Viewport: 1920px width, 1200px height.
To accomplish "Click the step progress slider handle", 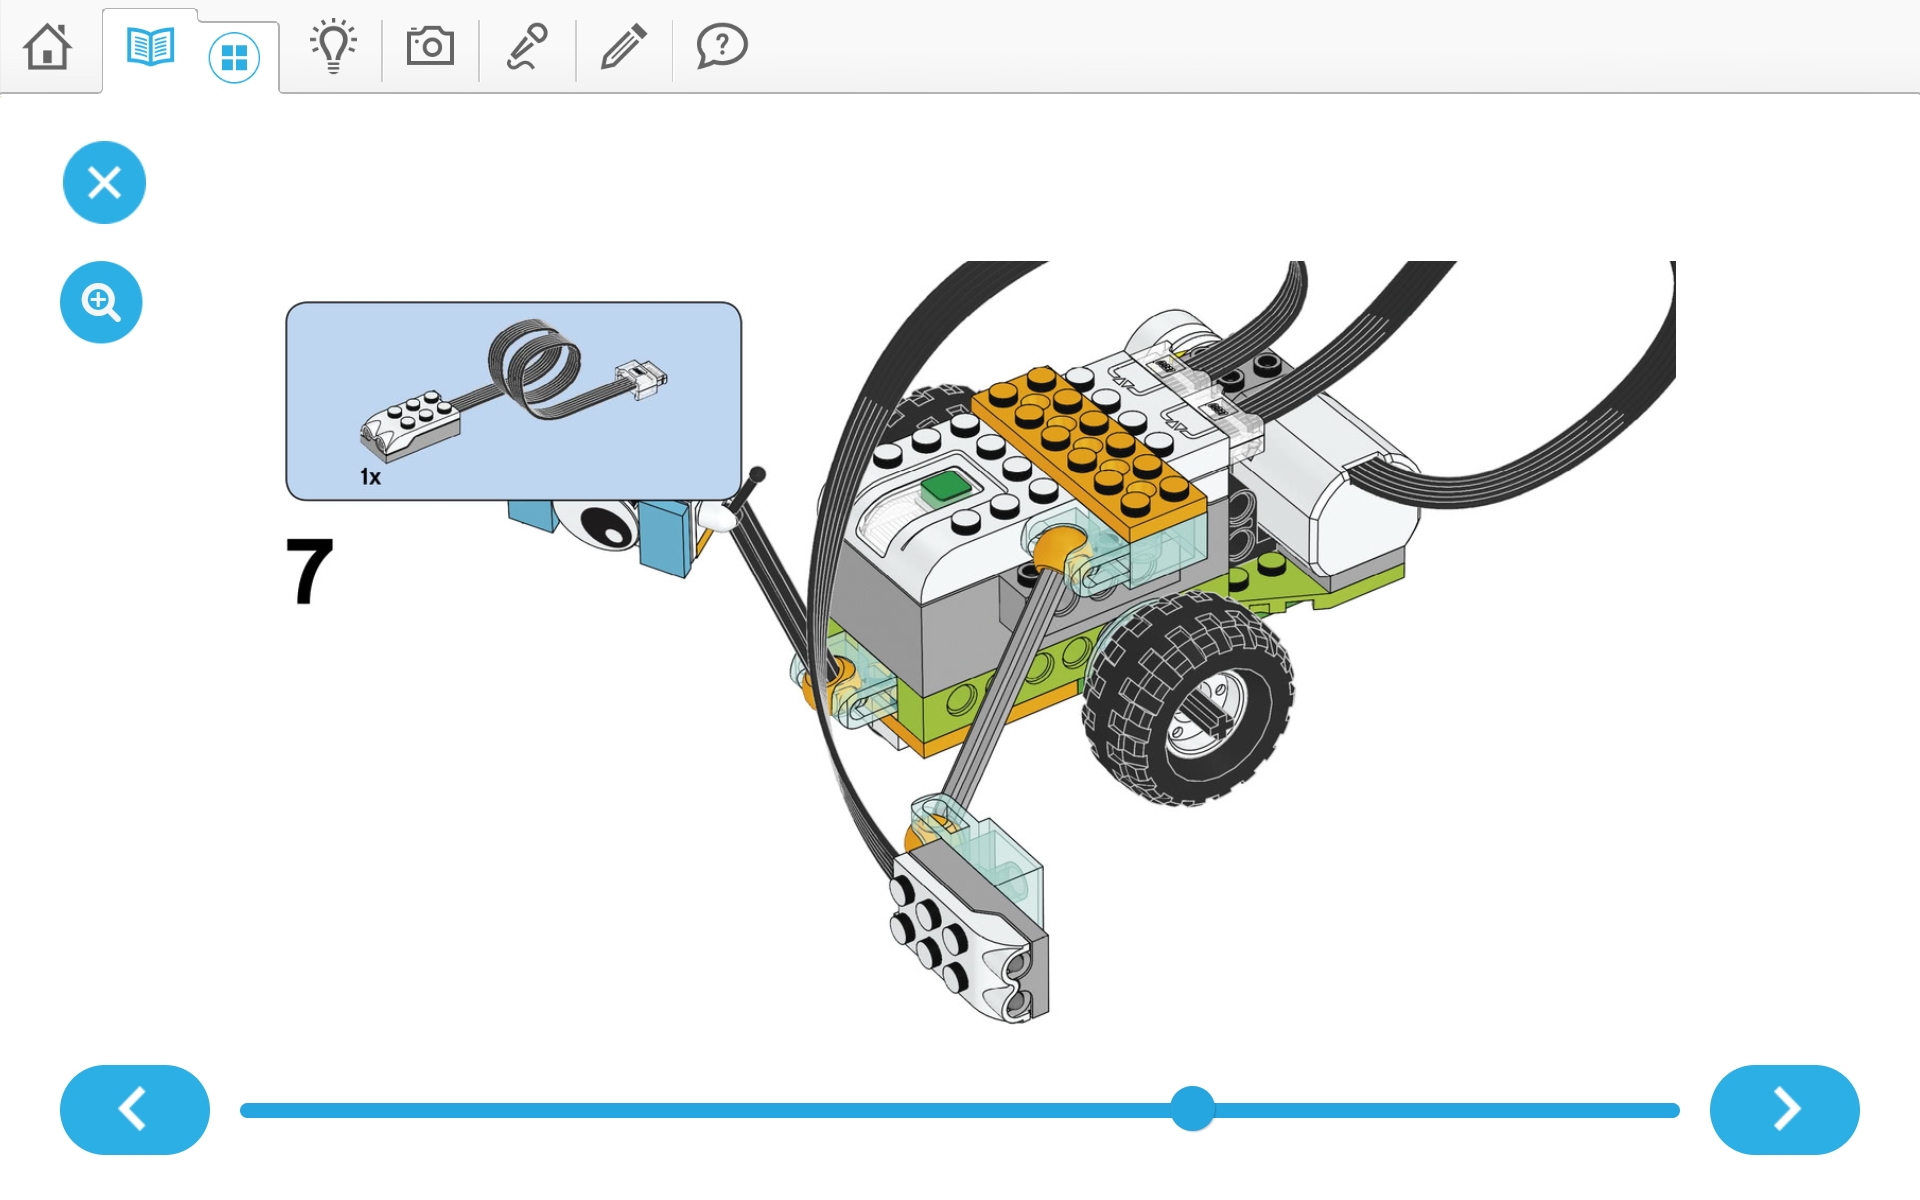I will [1192, 1109].
